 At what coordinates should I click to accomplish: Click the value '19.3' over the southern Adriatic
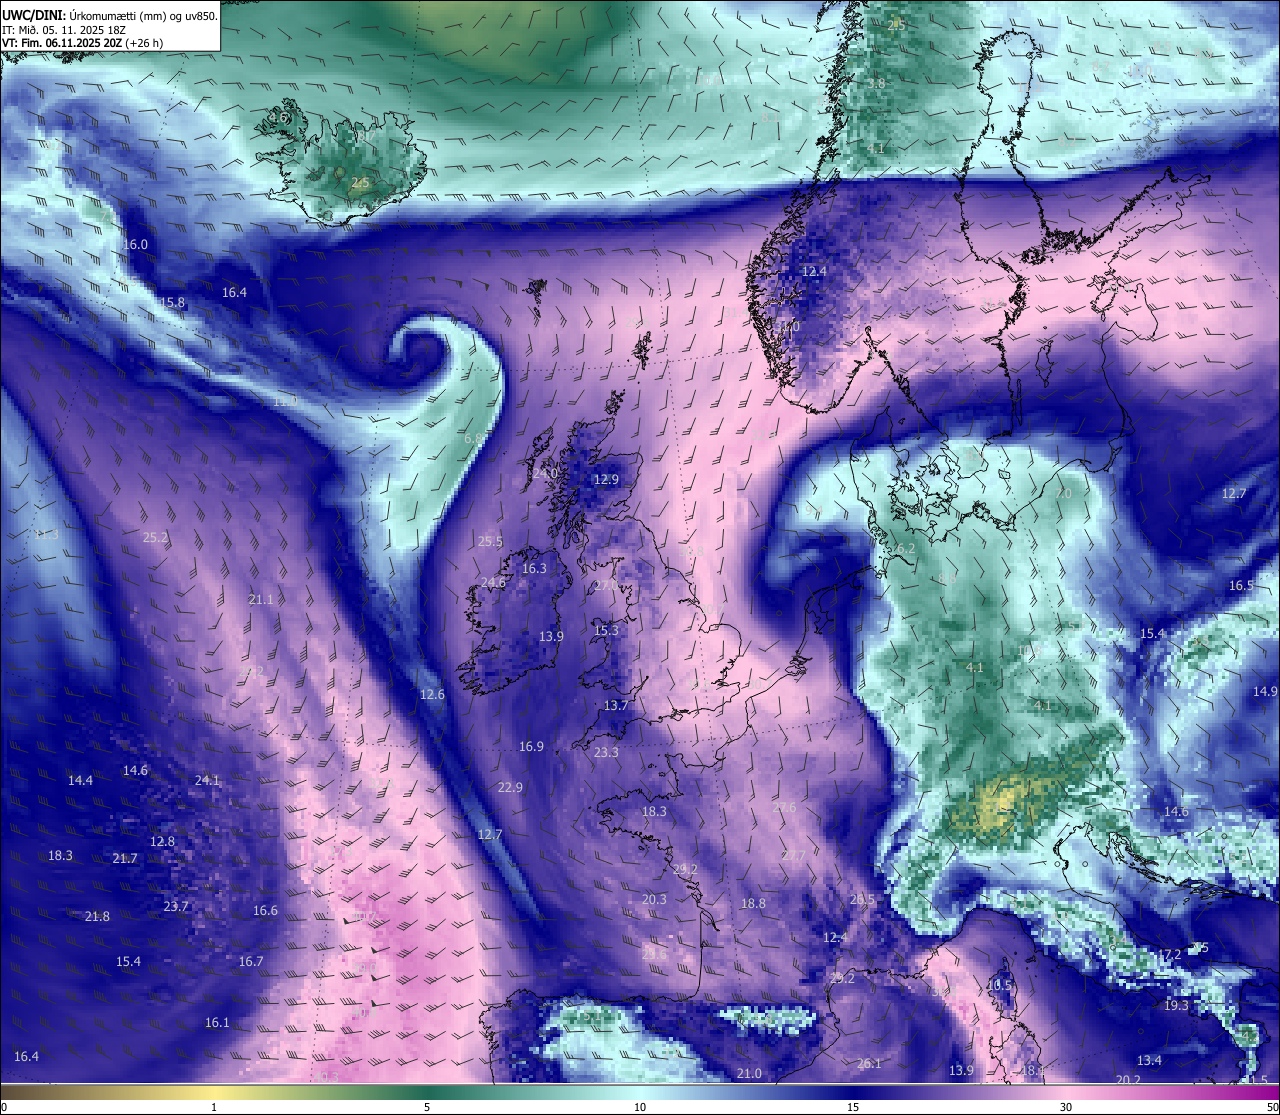[1176, 1005]
